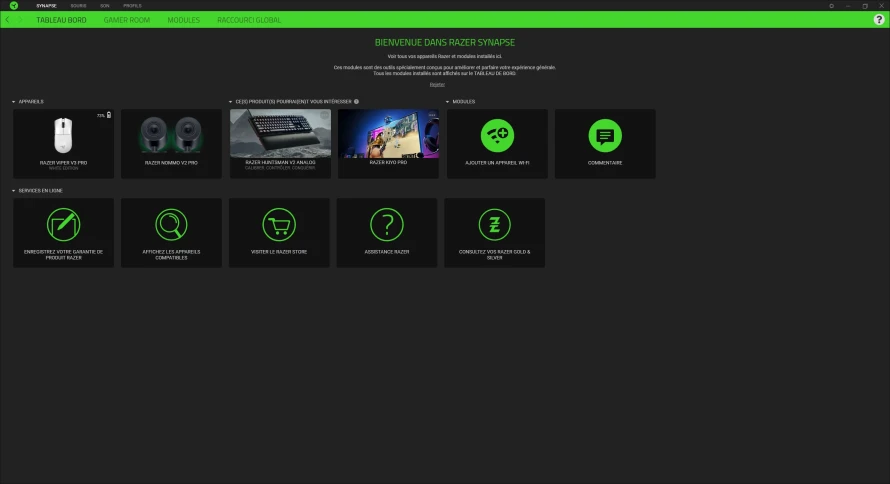Dismiss the Razer Kiyo Pro ad card

pyautogui.click(x=433, y=115)
